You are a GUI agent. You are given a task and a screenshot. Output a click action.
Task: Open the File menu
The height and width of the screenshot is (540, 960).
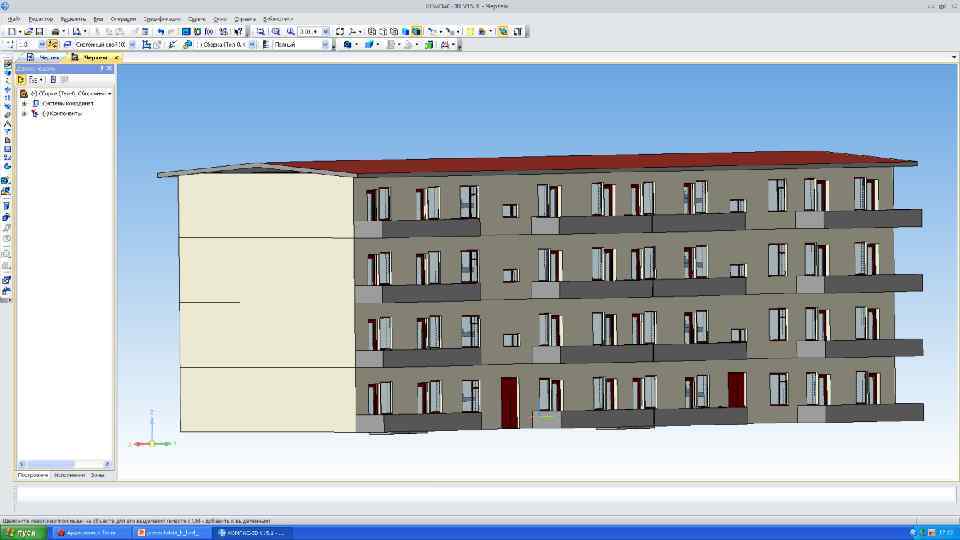pos(14,19)
